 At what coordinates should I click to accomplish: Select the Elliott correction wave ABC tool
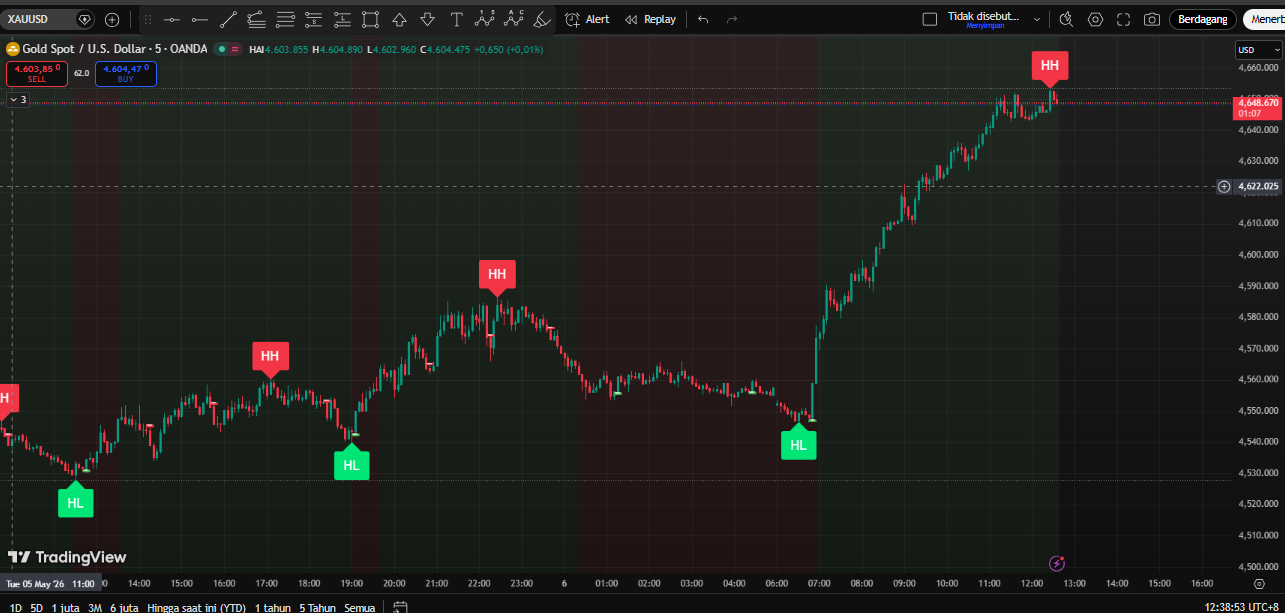click(x=514, y=18)
